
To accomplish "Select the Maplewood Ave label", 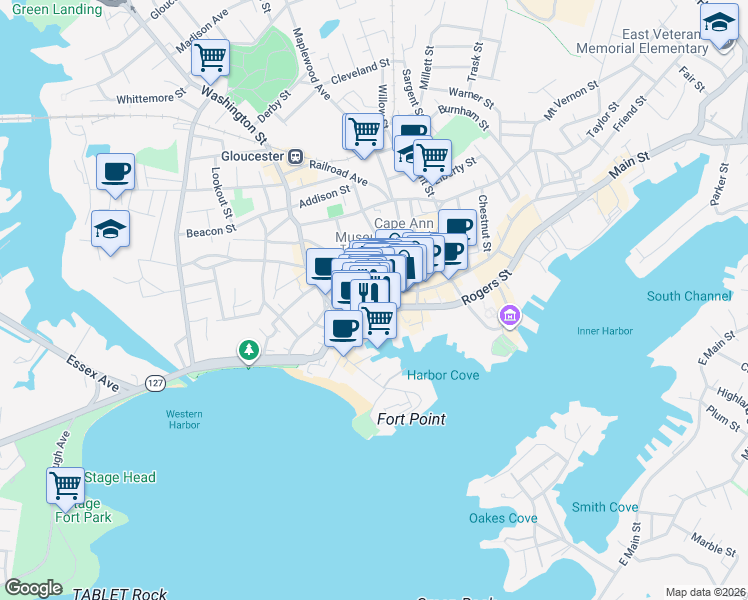I will (312, 64).
